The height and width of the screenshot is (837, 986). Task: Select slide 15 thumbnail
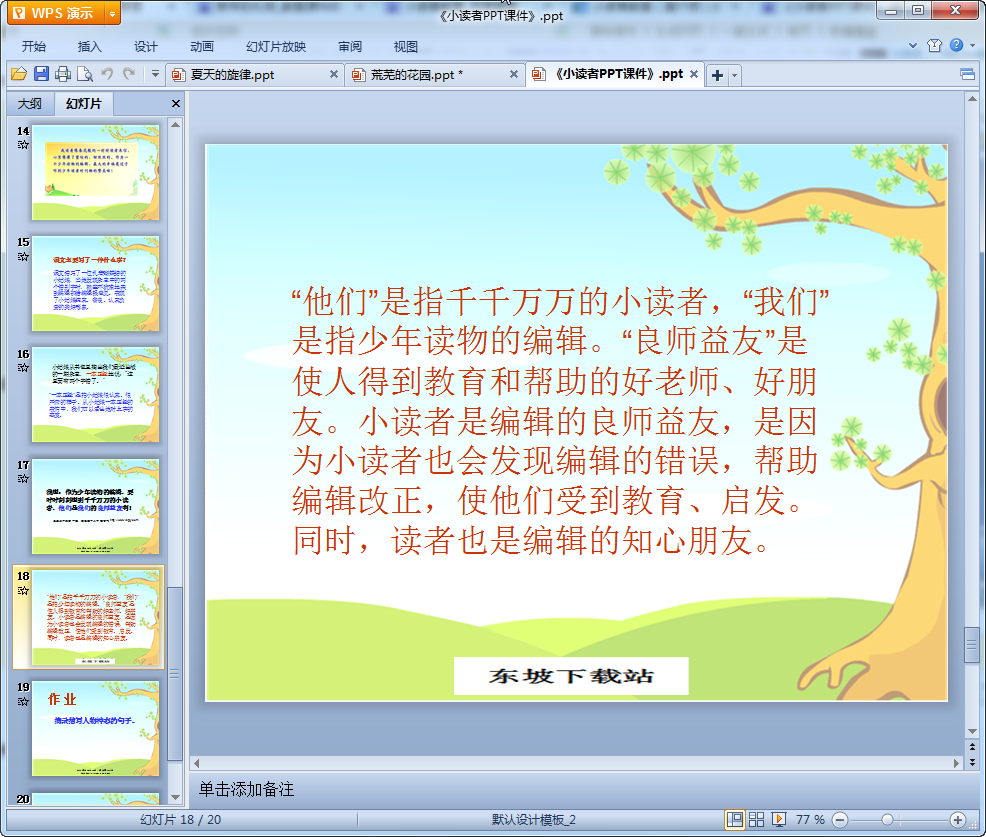click(96, 284)
